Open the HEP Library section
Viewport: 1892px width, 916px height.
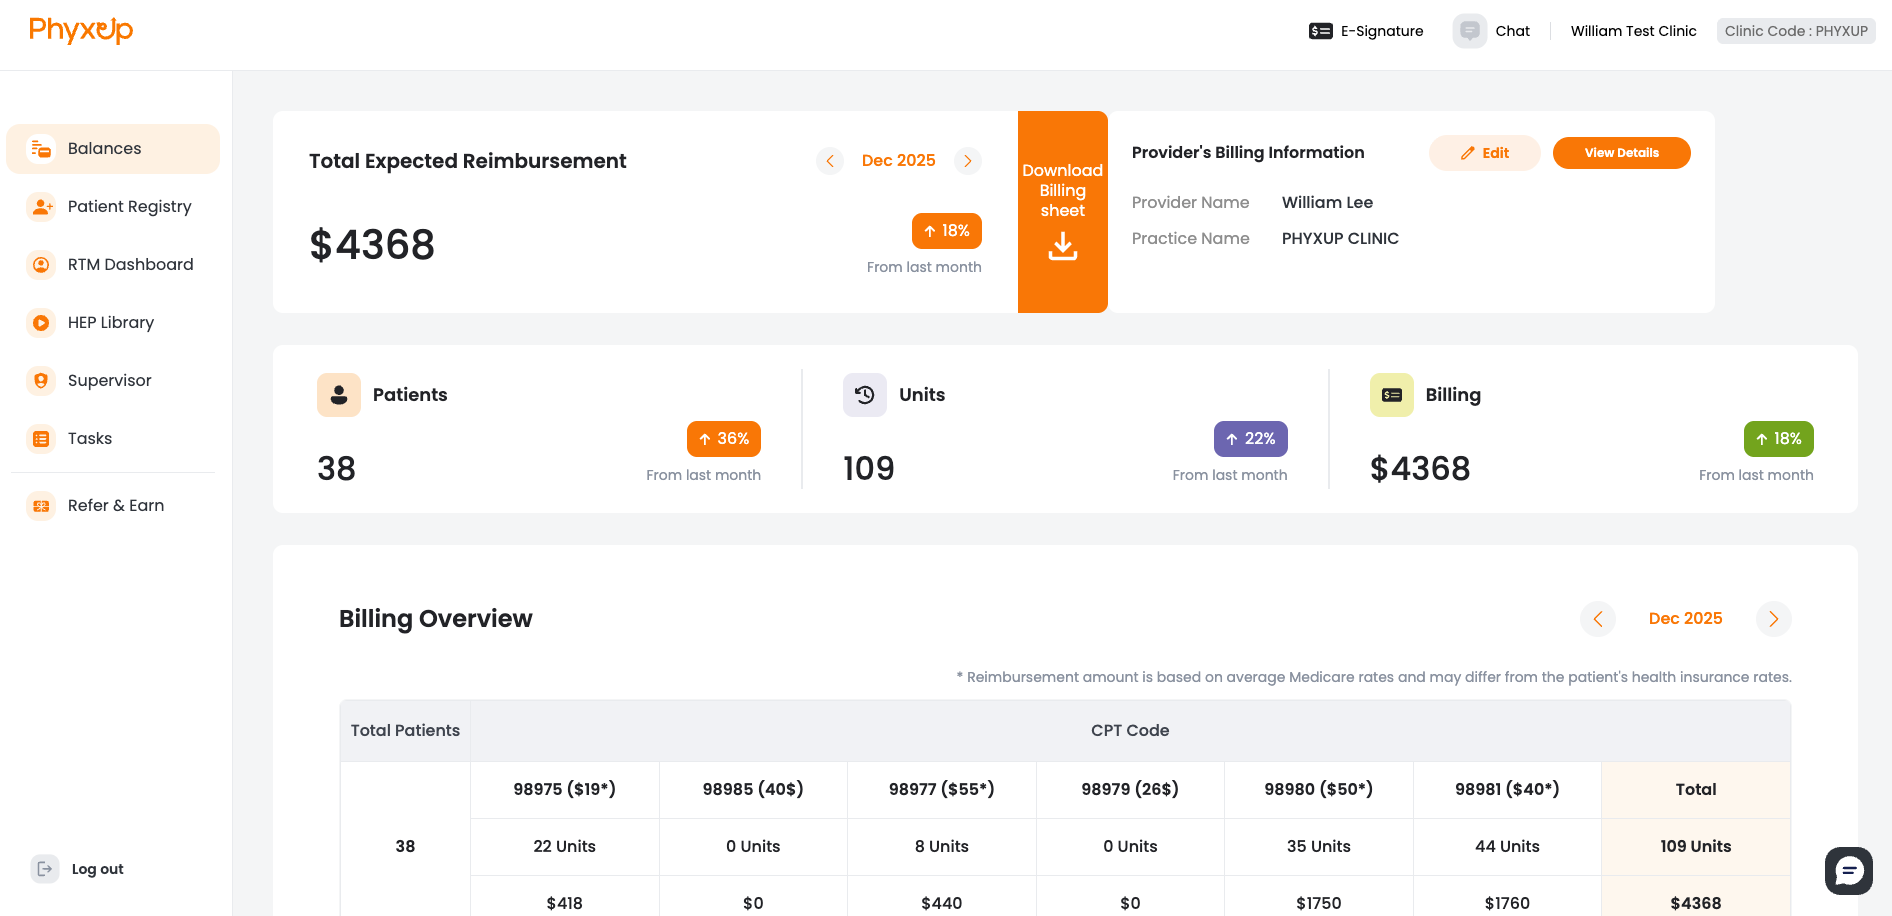[110, 323]
